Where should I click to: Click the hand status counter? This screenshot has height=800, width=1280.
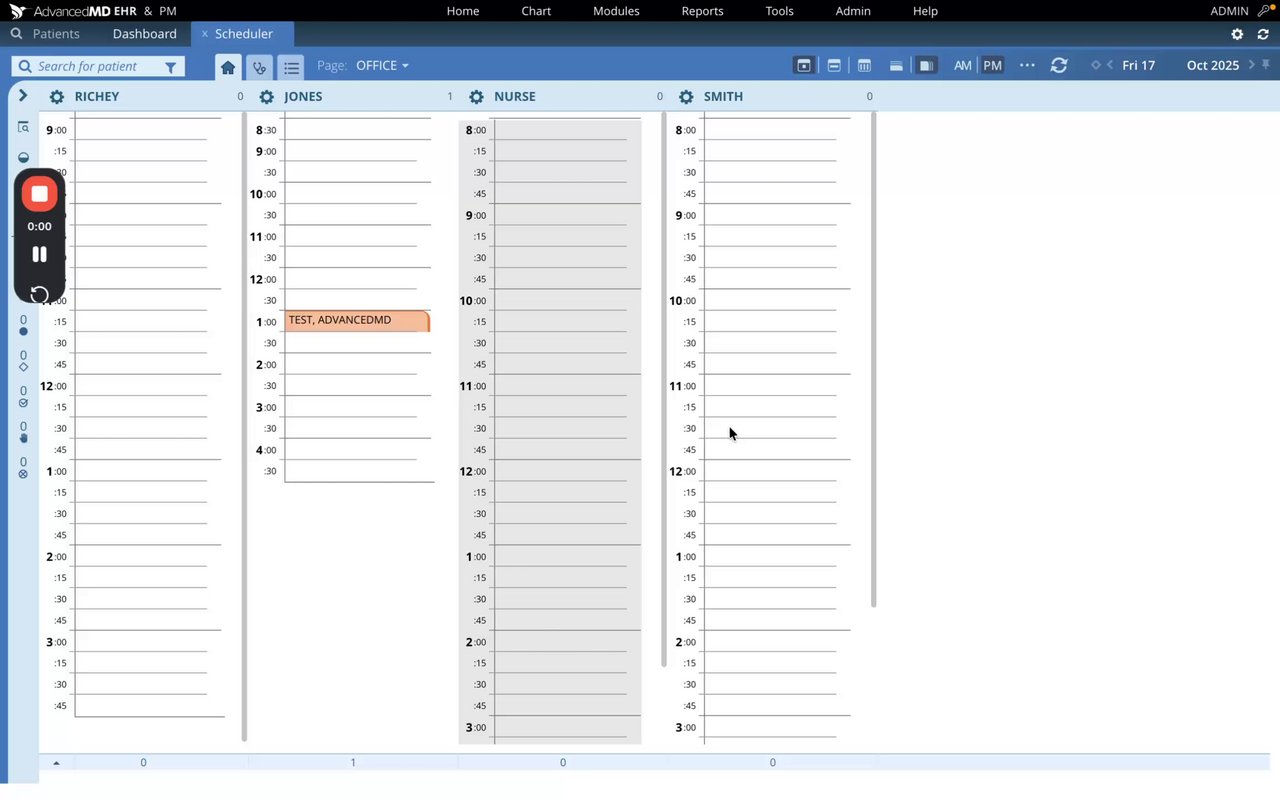click(23, 432)
